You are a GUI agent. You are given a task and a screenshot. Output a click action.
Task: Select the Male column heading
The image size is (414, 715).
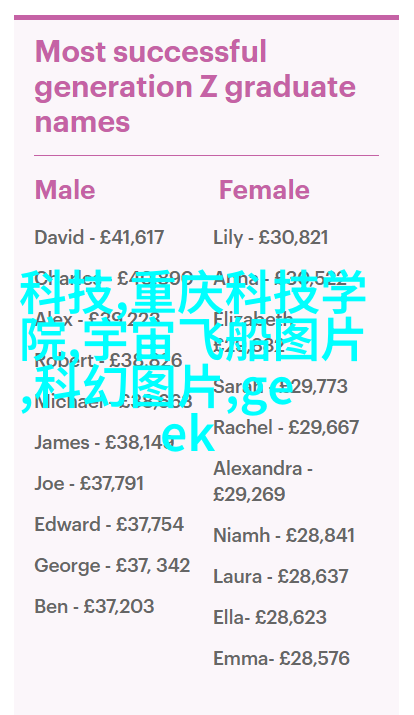click(65, 190)
